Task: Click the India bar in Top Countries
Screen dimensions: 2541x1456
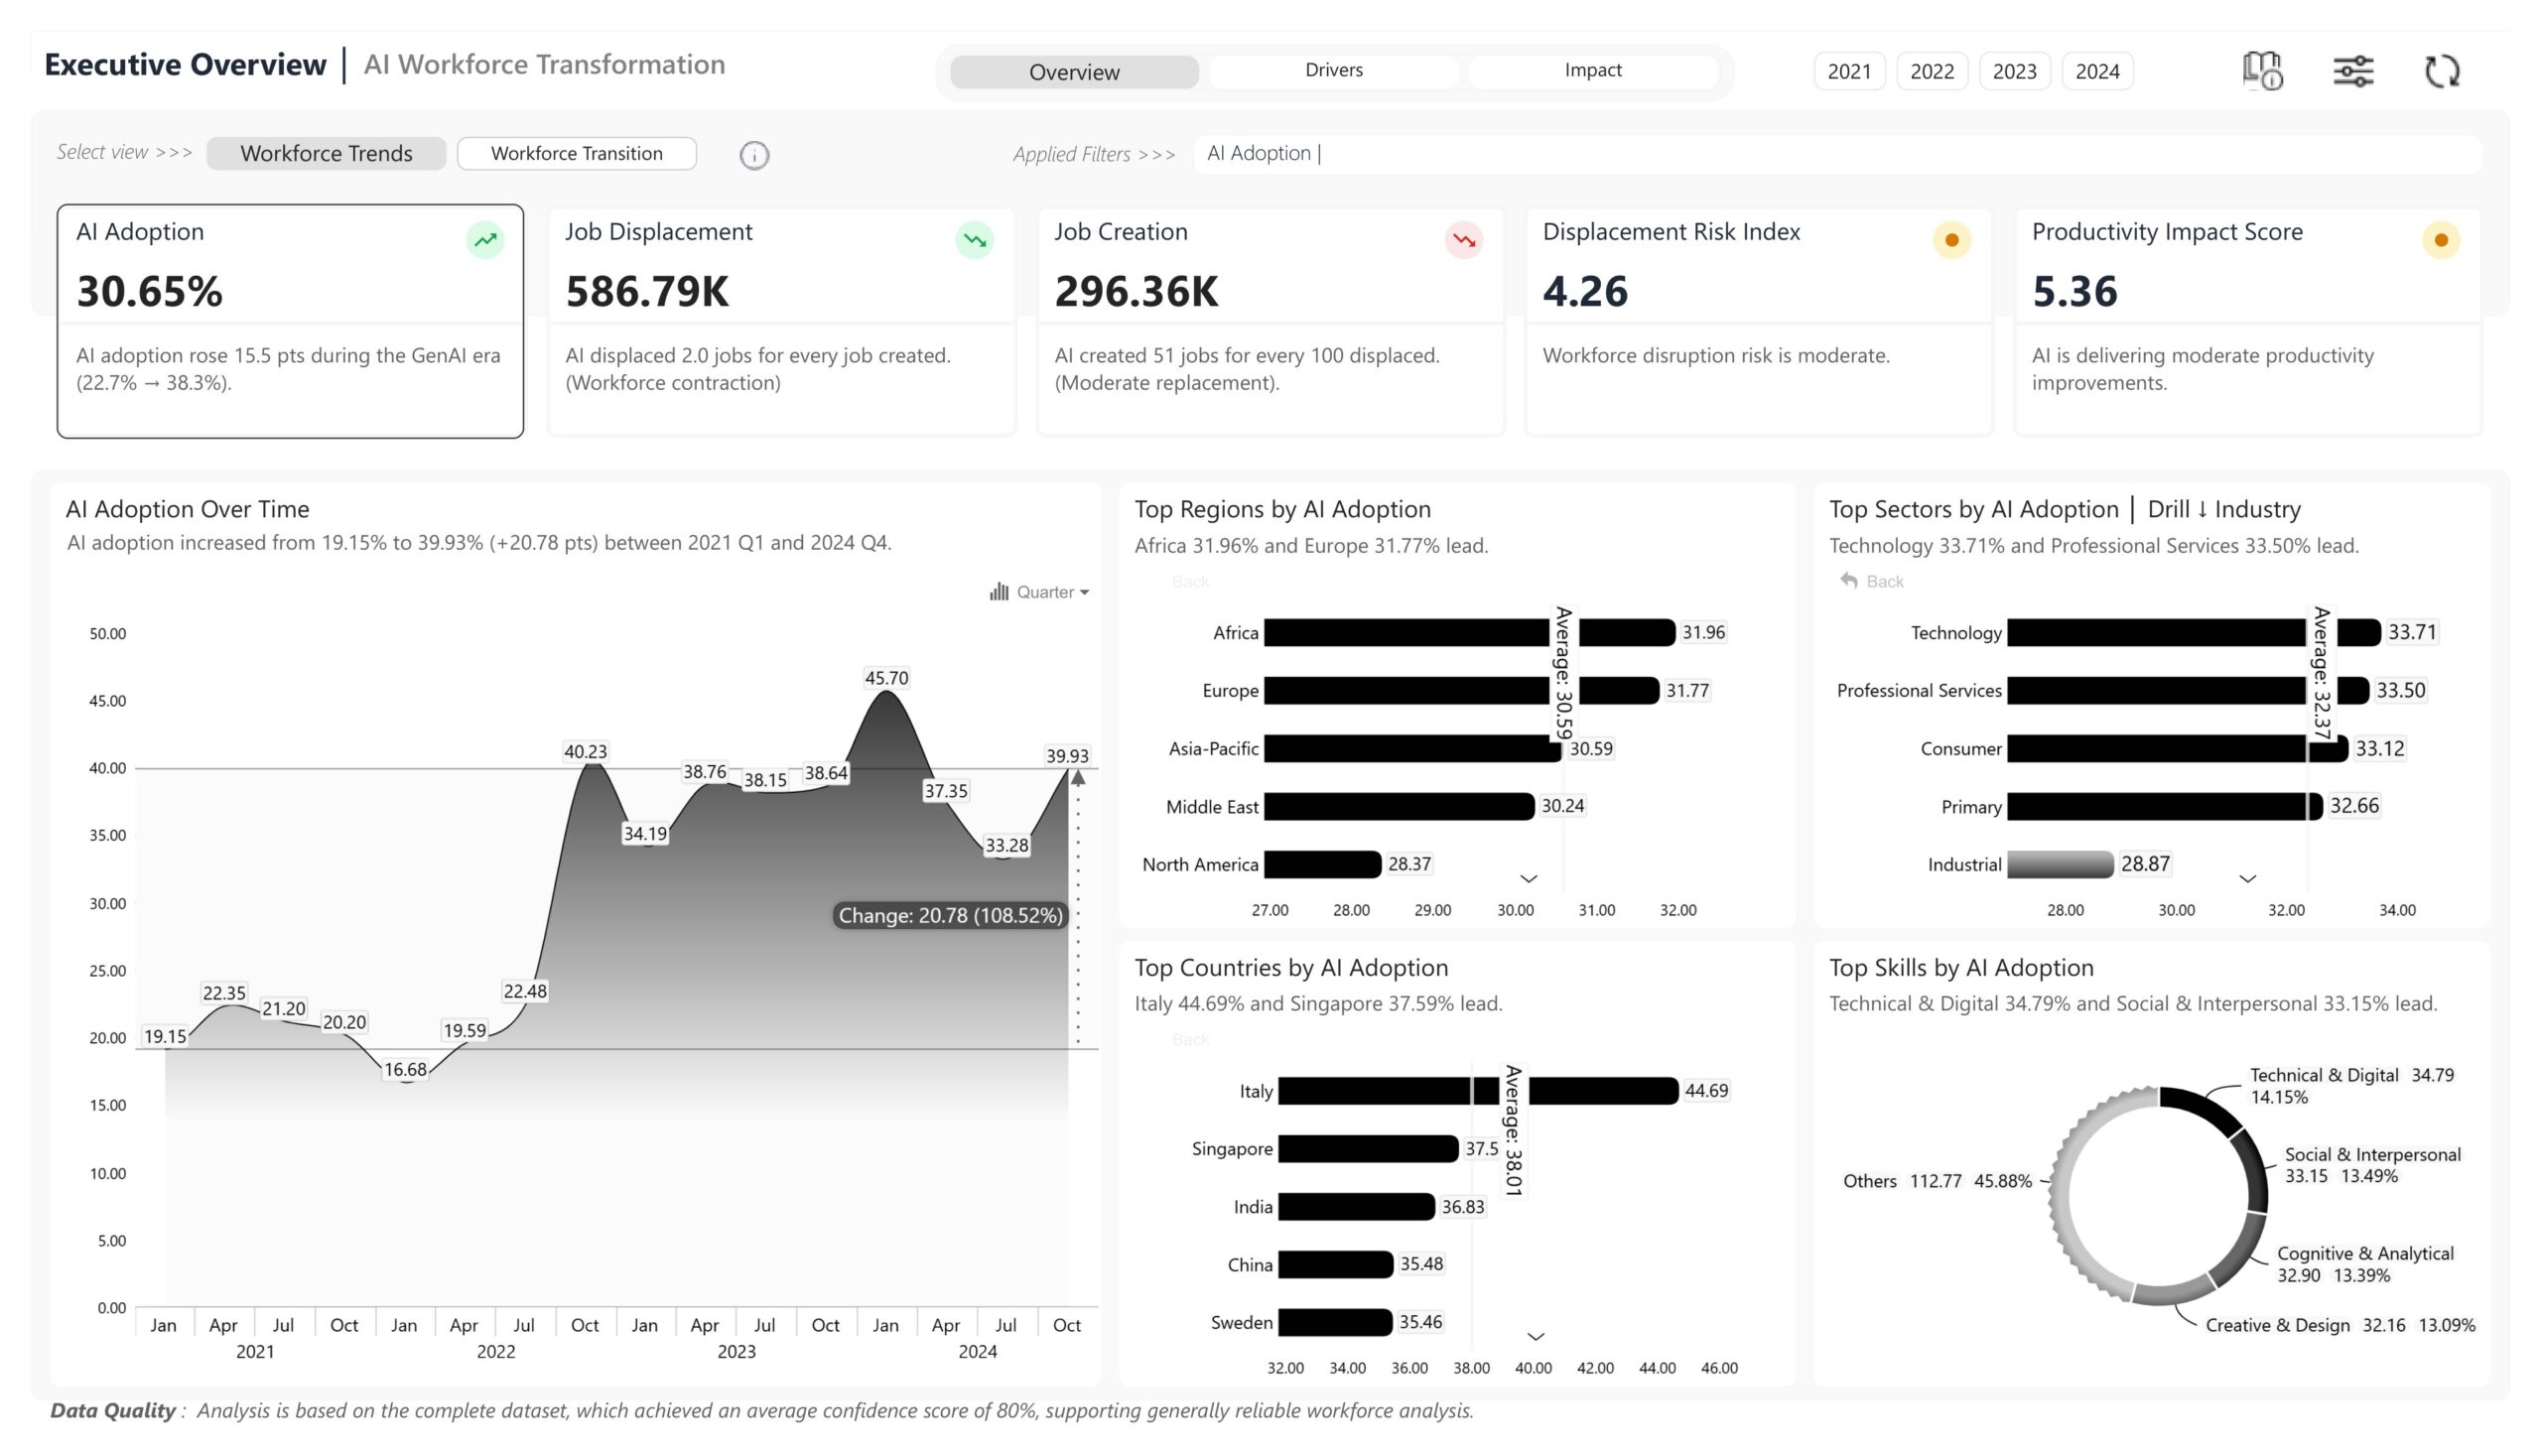Action: point(1356,1206)
